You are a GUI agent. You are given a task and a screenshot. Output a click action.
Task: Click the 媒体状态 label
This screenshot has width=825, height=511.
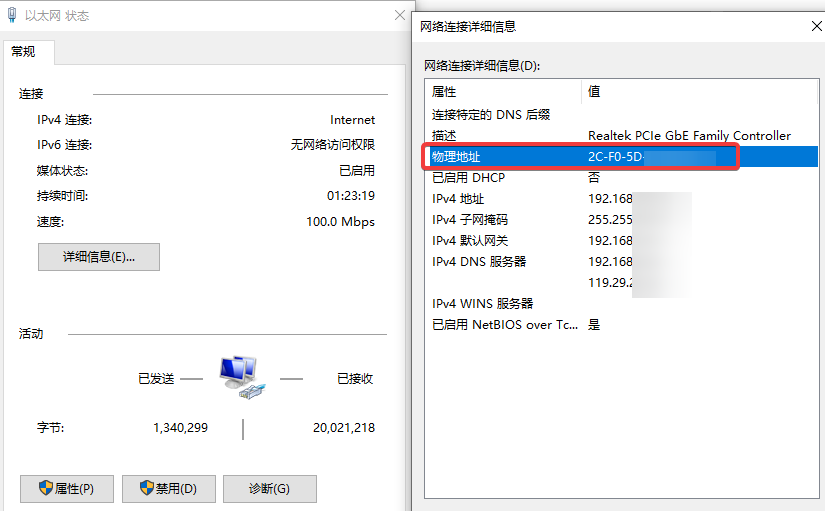[x=62, y=171]
